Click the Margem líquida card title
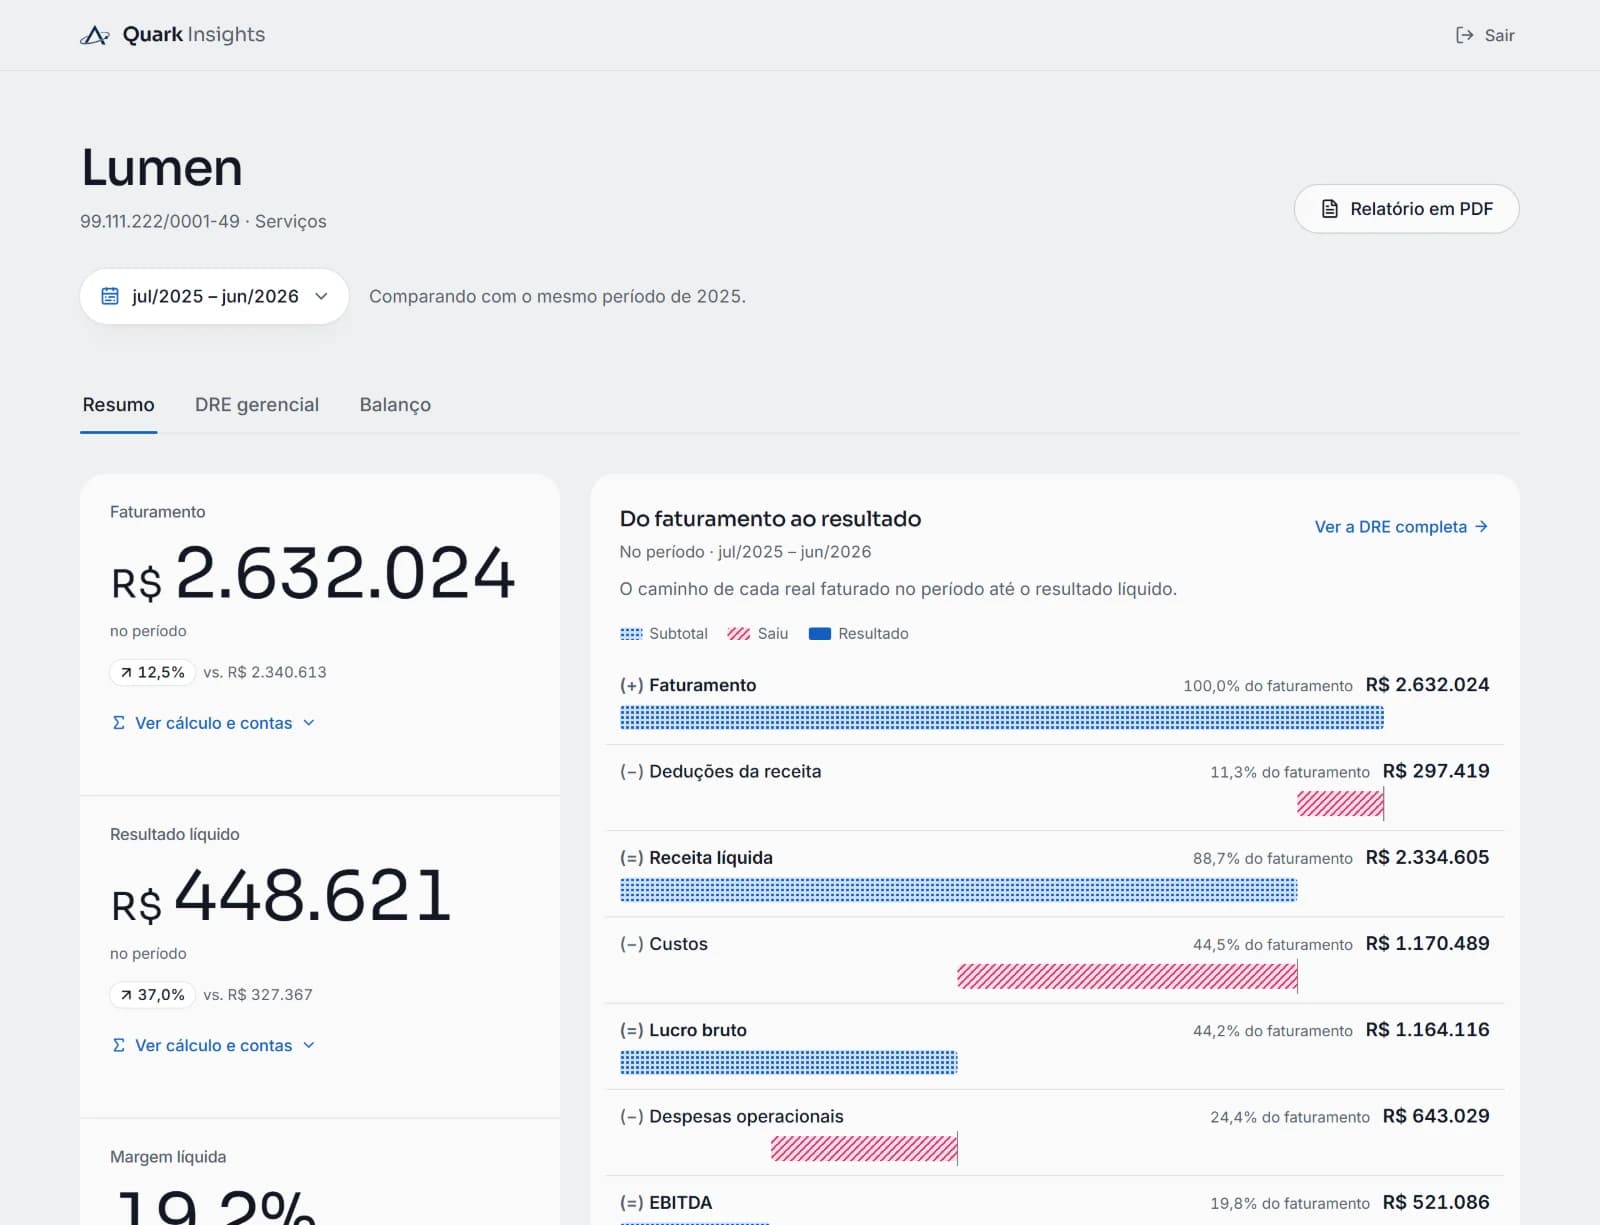The height and width of the screenshot is (1225, 1600). pyautogui.click(x=168, y=1156)
